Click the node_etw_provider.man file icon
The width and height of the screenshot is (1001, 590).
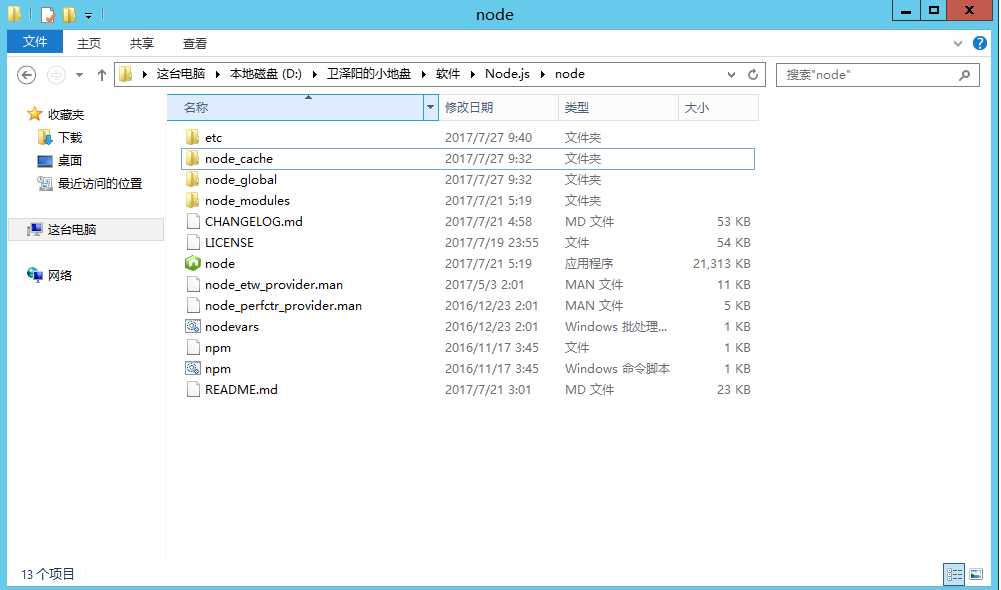(x=192, y=285)
